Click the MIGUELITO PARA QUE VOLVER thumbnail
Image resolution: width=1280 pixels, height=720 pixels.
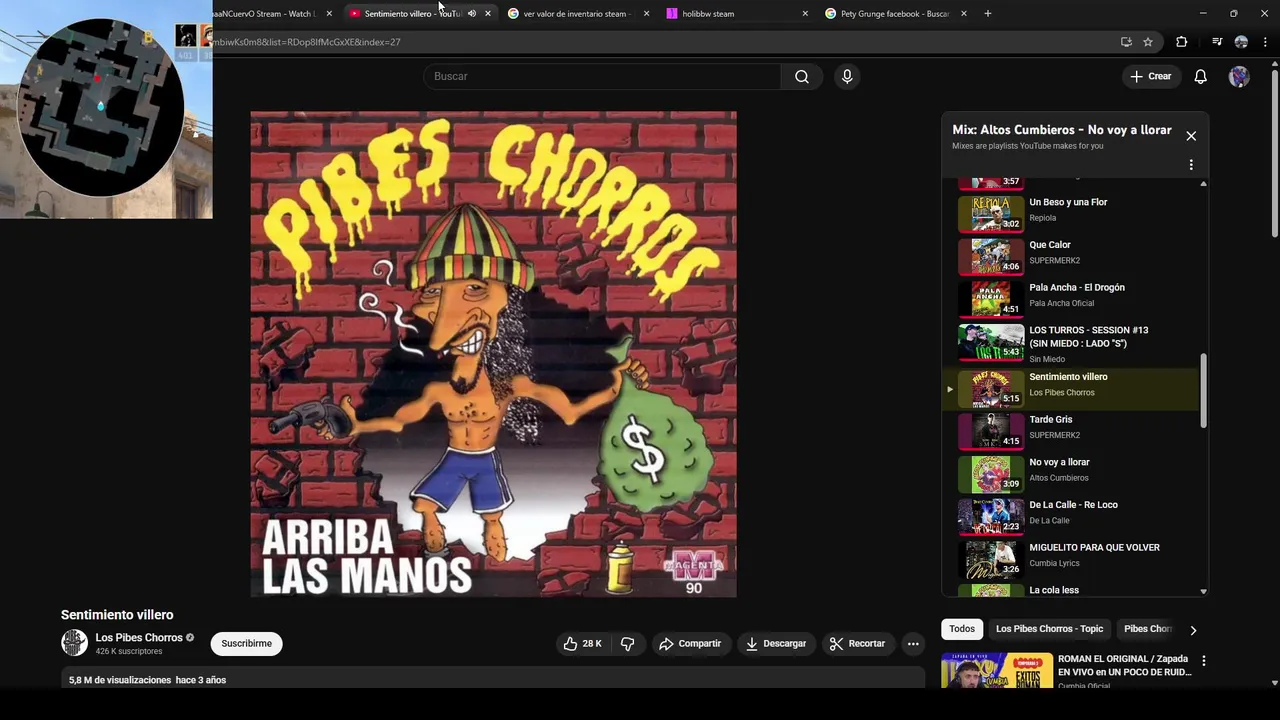(991, 559)
